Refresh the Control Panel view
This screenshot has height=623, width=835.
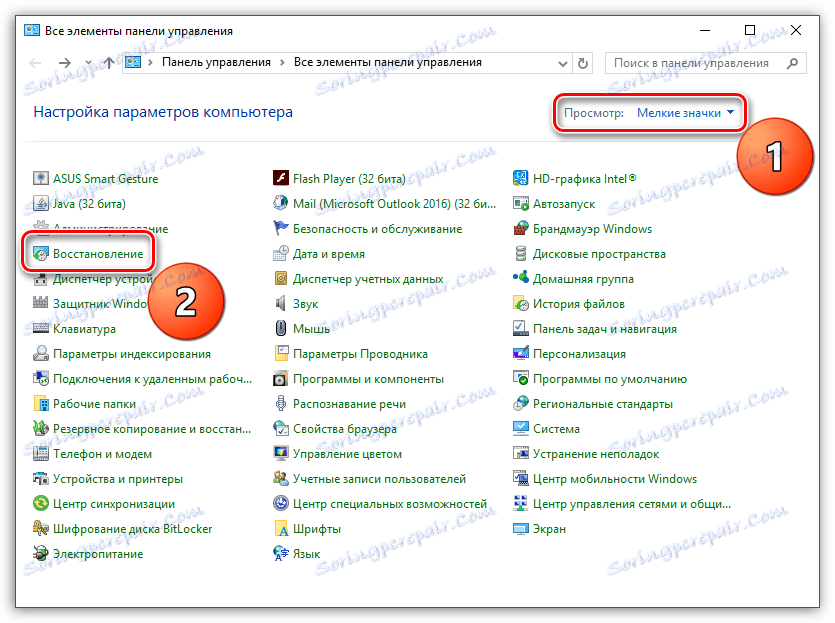pos(583,62)
